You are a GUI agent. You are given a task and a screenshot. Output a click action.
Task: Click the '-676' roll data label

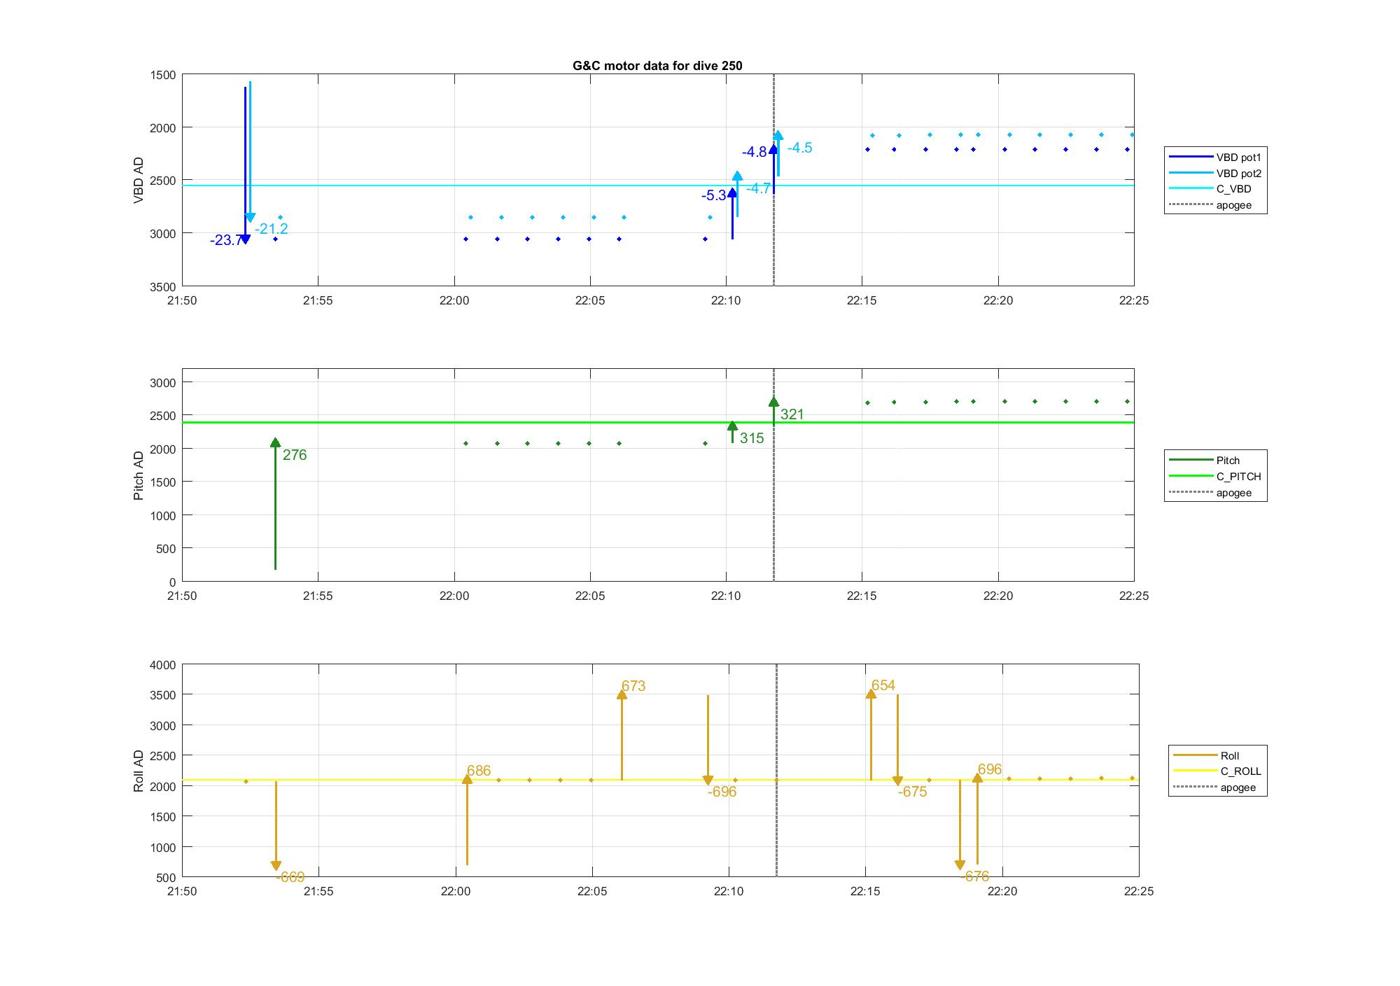pyautogui.click(x=975, y=876)
